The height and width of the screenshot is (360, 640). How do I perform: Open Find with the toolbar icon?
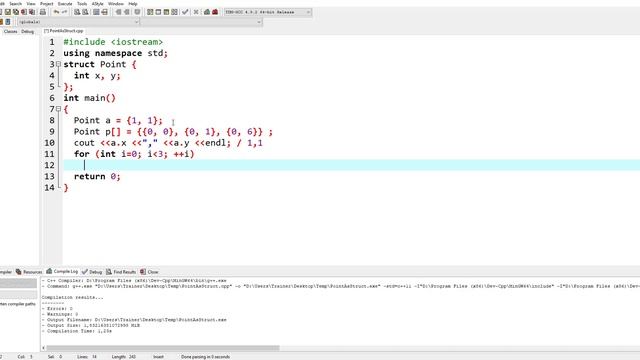pyautogui.click(x=77, y=12)
